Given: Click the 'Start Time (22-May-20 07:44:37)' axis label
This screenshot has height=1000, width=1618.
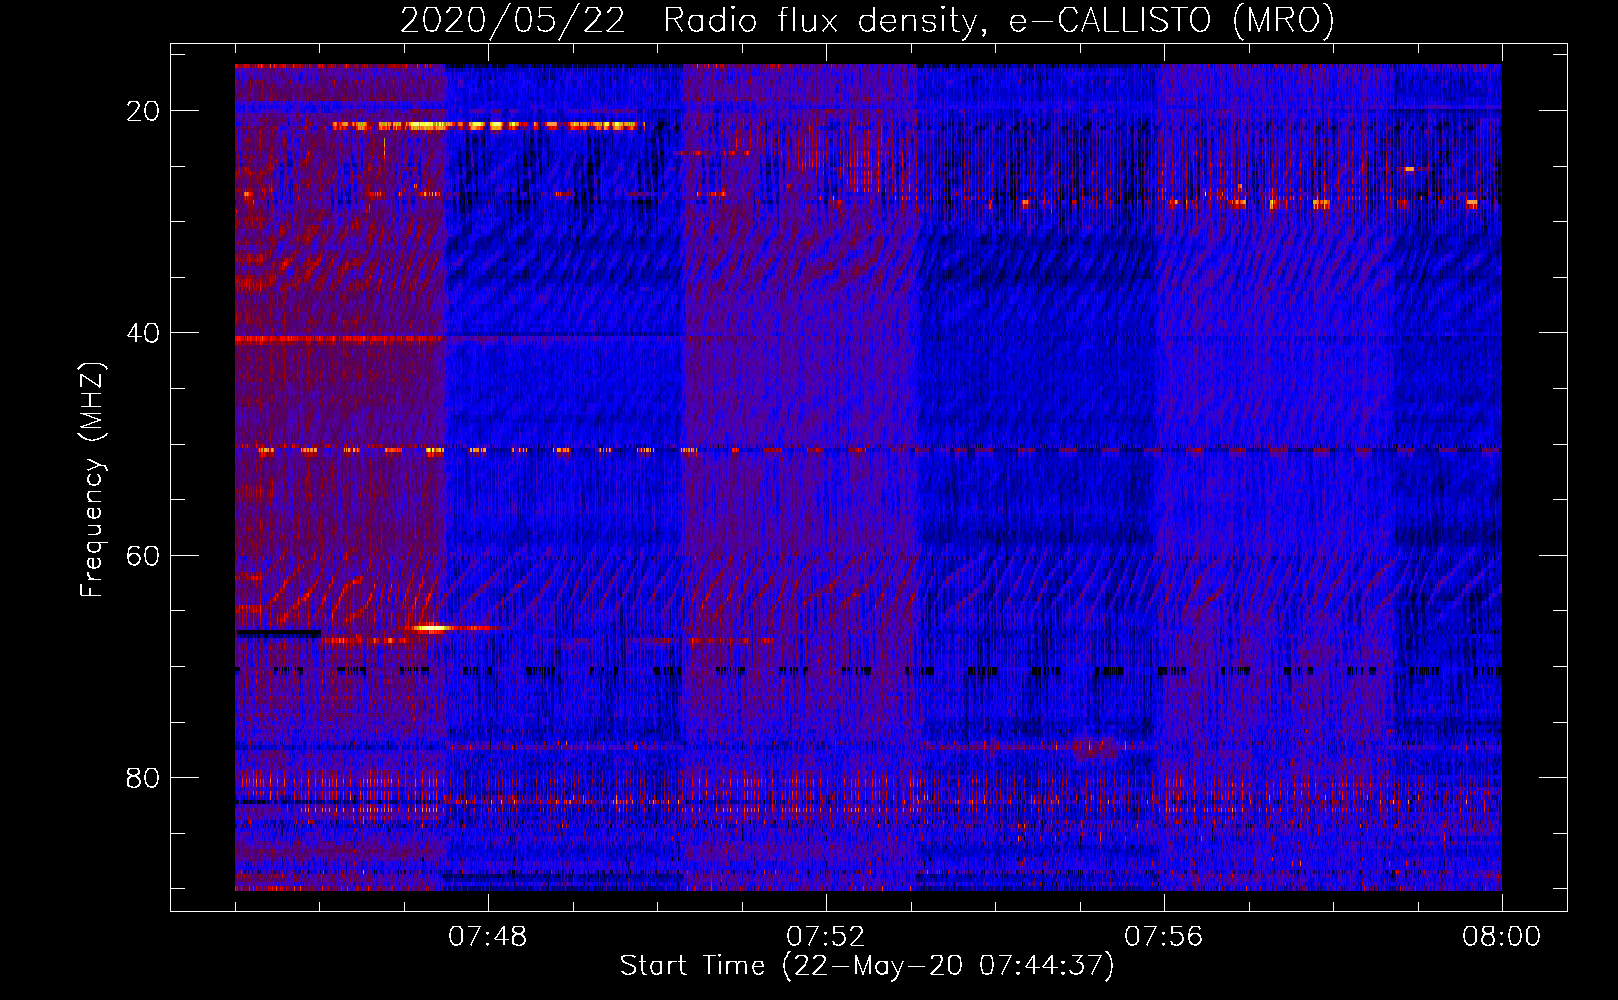Looking at the screenshot, I should (x=866, y=966).
